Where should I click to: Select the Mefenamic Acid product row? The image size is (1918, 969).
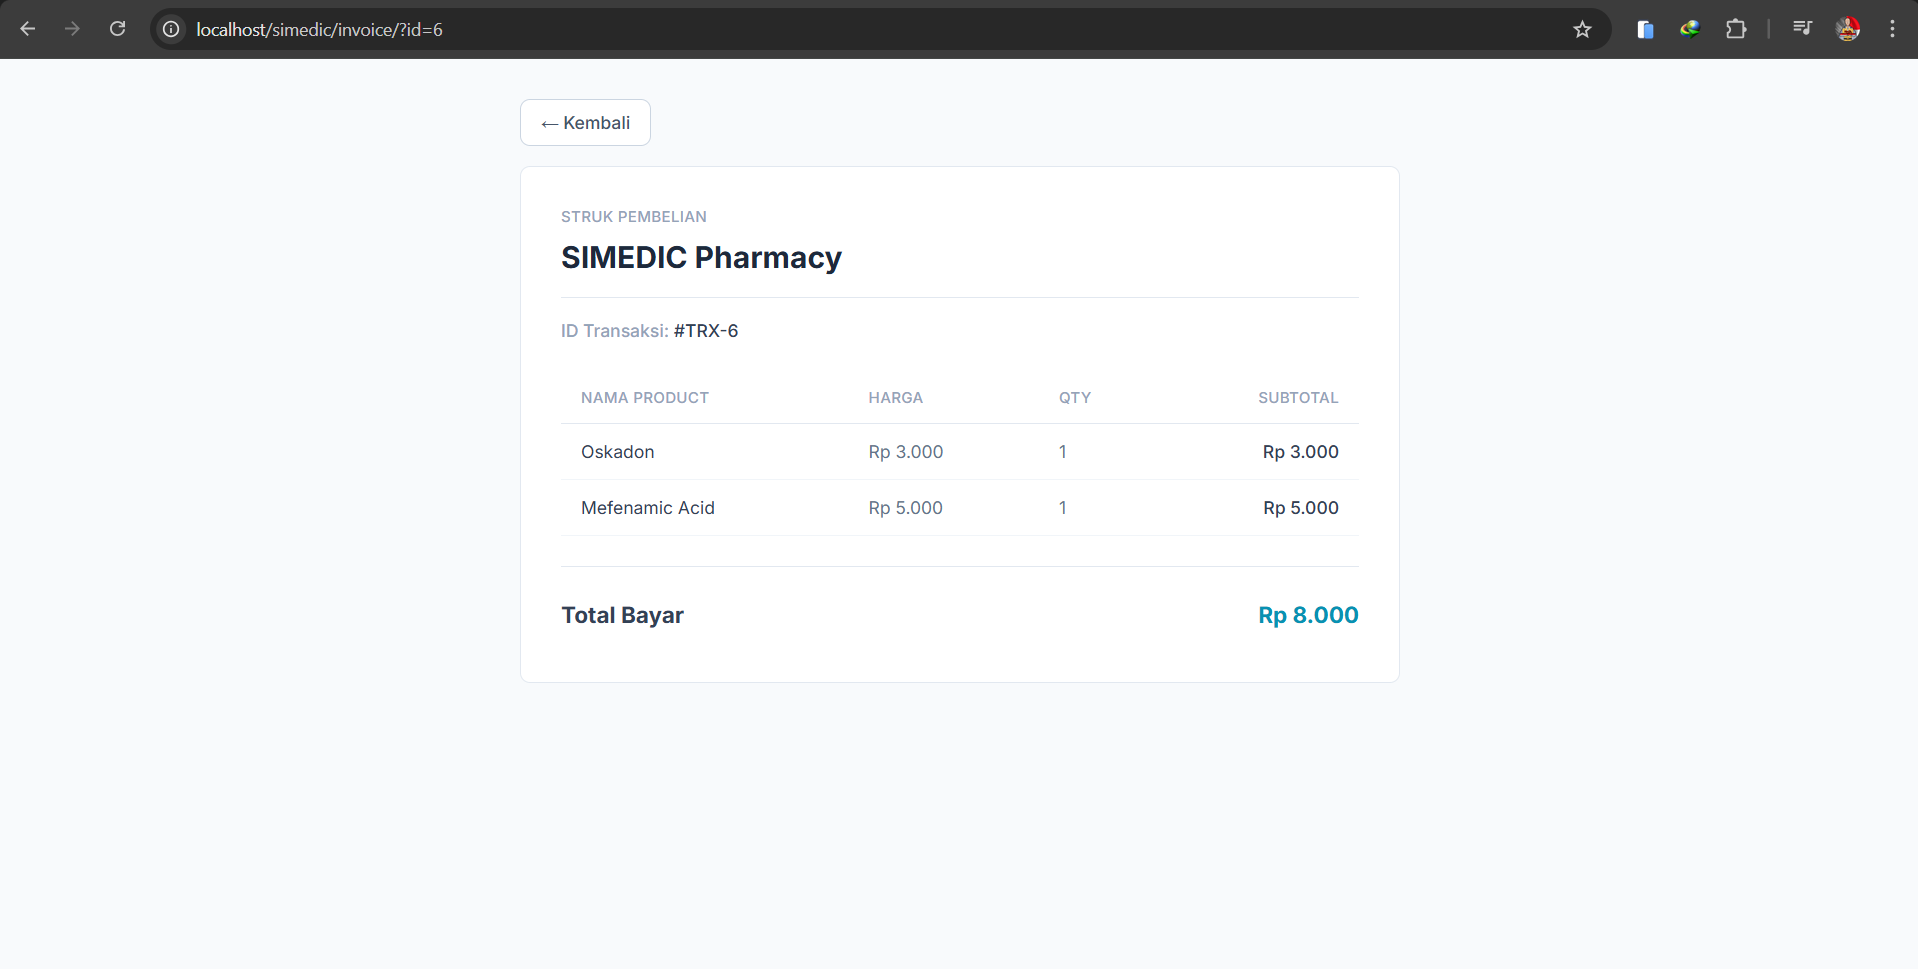pyautogui.click(x=959, y=508)
